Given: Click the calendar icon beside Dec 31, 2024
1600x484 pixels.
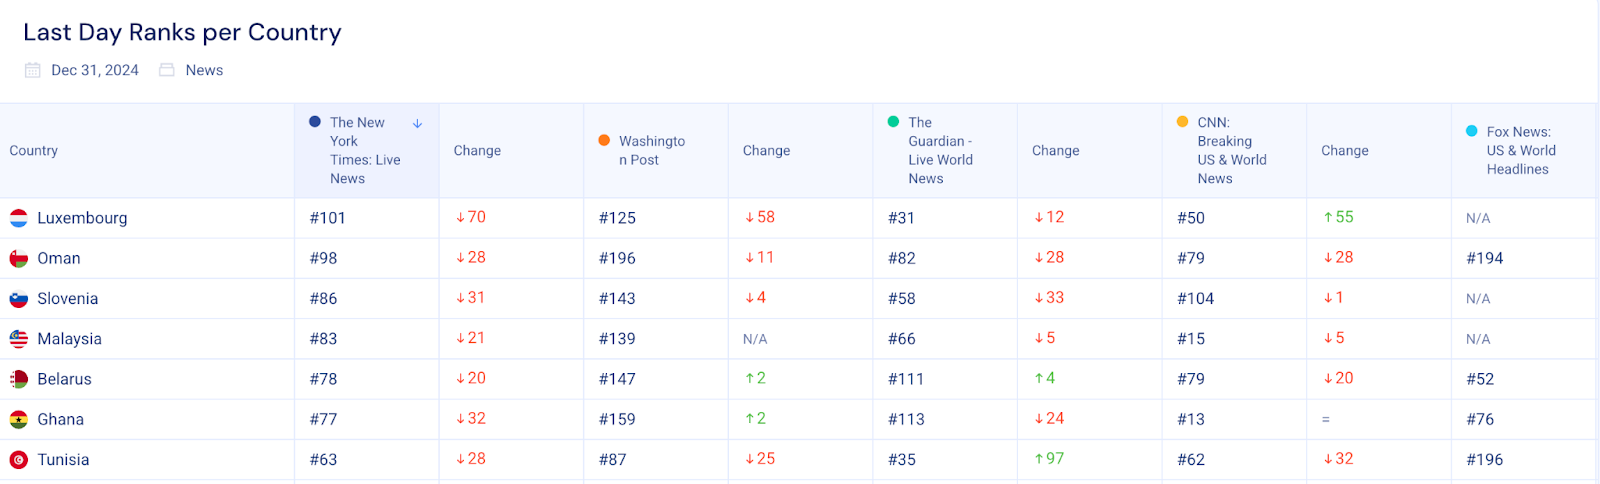Looking at the screenshot, I should pos(33,70).
